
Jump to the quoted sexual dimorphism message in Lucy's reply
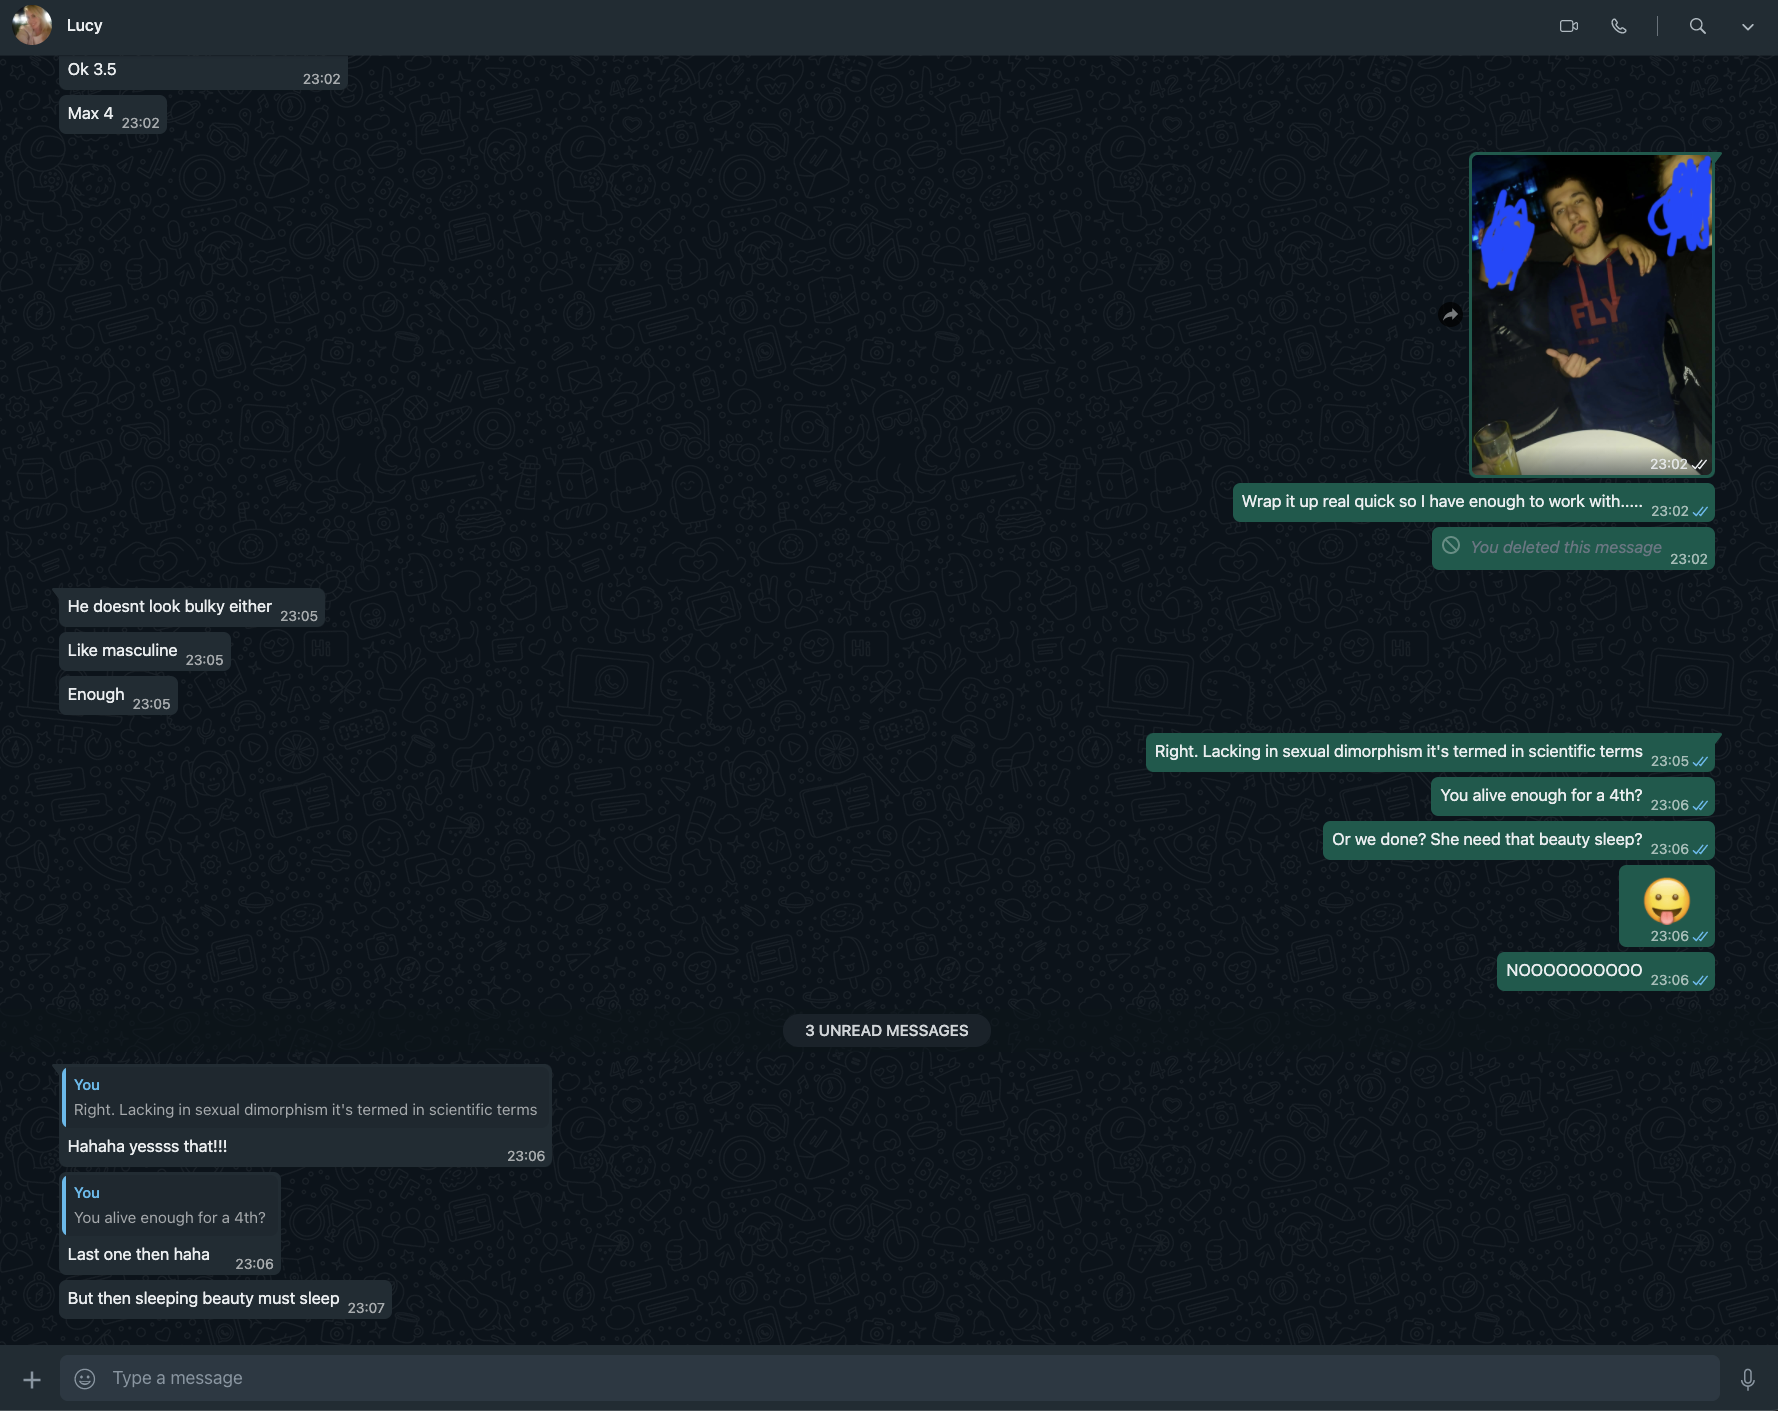click(306, 1098)
